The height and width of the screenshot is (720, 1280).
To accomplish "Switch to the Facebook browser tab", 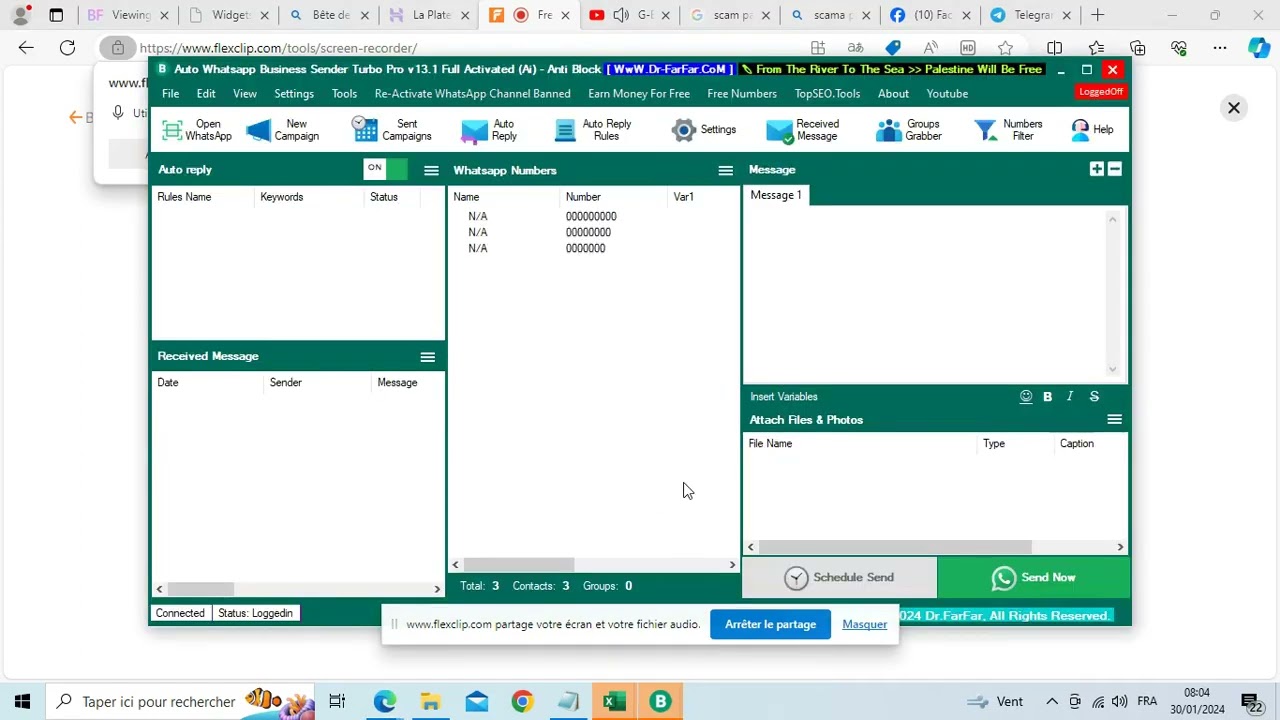I will pyautogui.click(x=932, y=15).
